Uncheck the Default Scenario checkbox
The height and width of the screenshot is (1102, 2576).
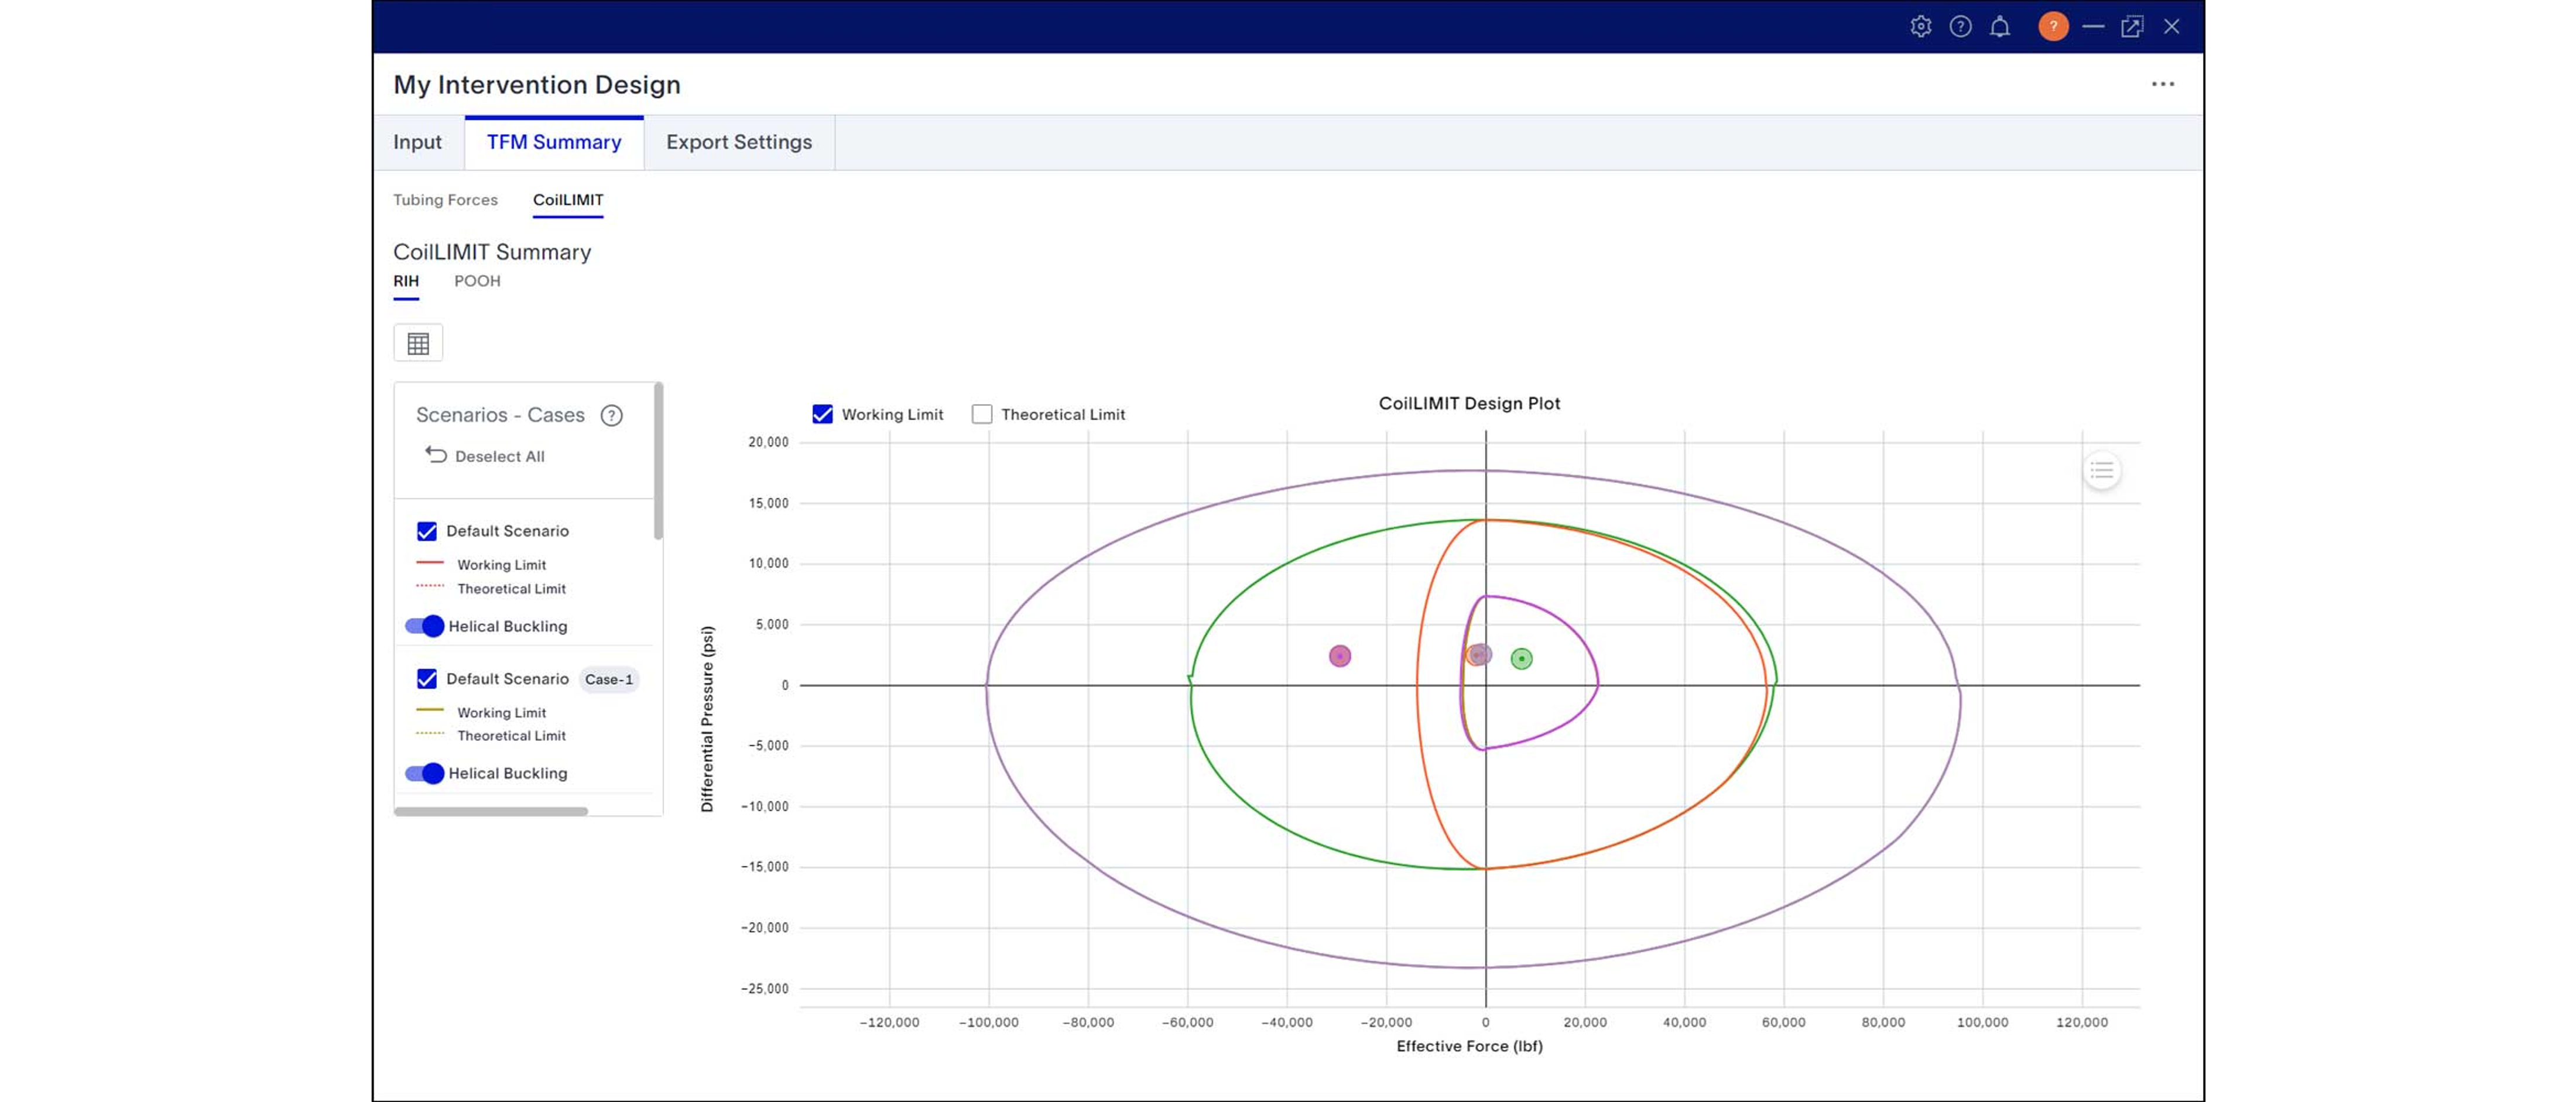pyautogui.click(x=427, y=531)
